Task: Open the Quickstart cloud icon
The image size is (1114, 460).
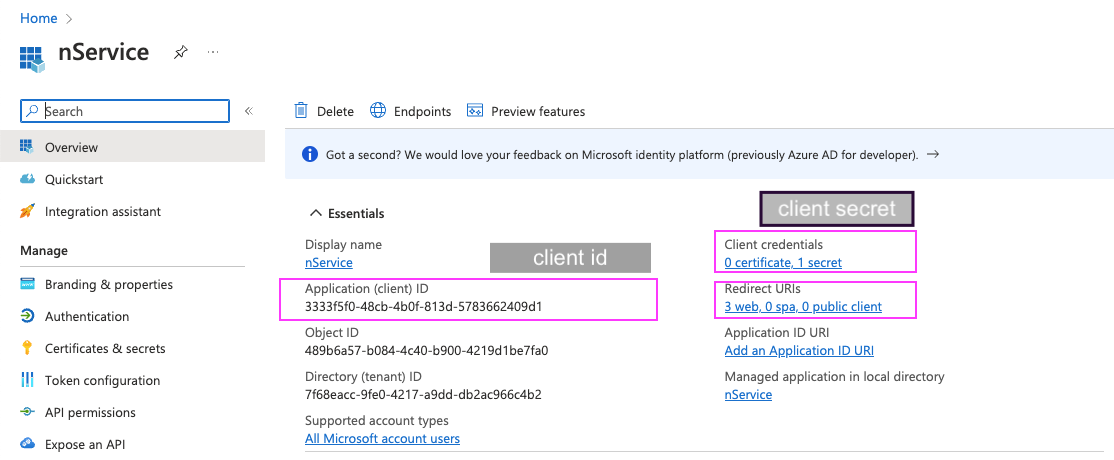Action: pos(27,179)
